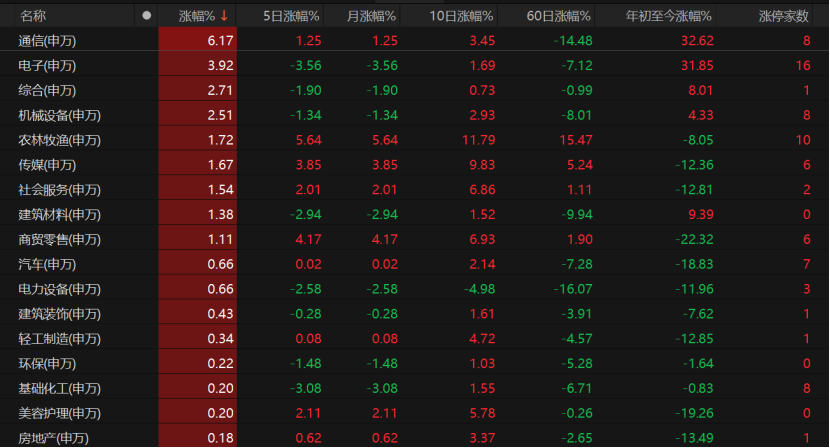The width and height of the screenshot is (830, 448).
Task: Select the 建筑材料(申万) row name
Action: point(59,214)
